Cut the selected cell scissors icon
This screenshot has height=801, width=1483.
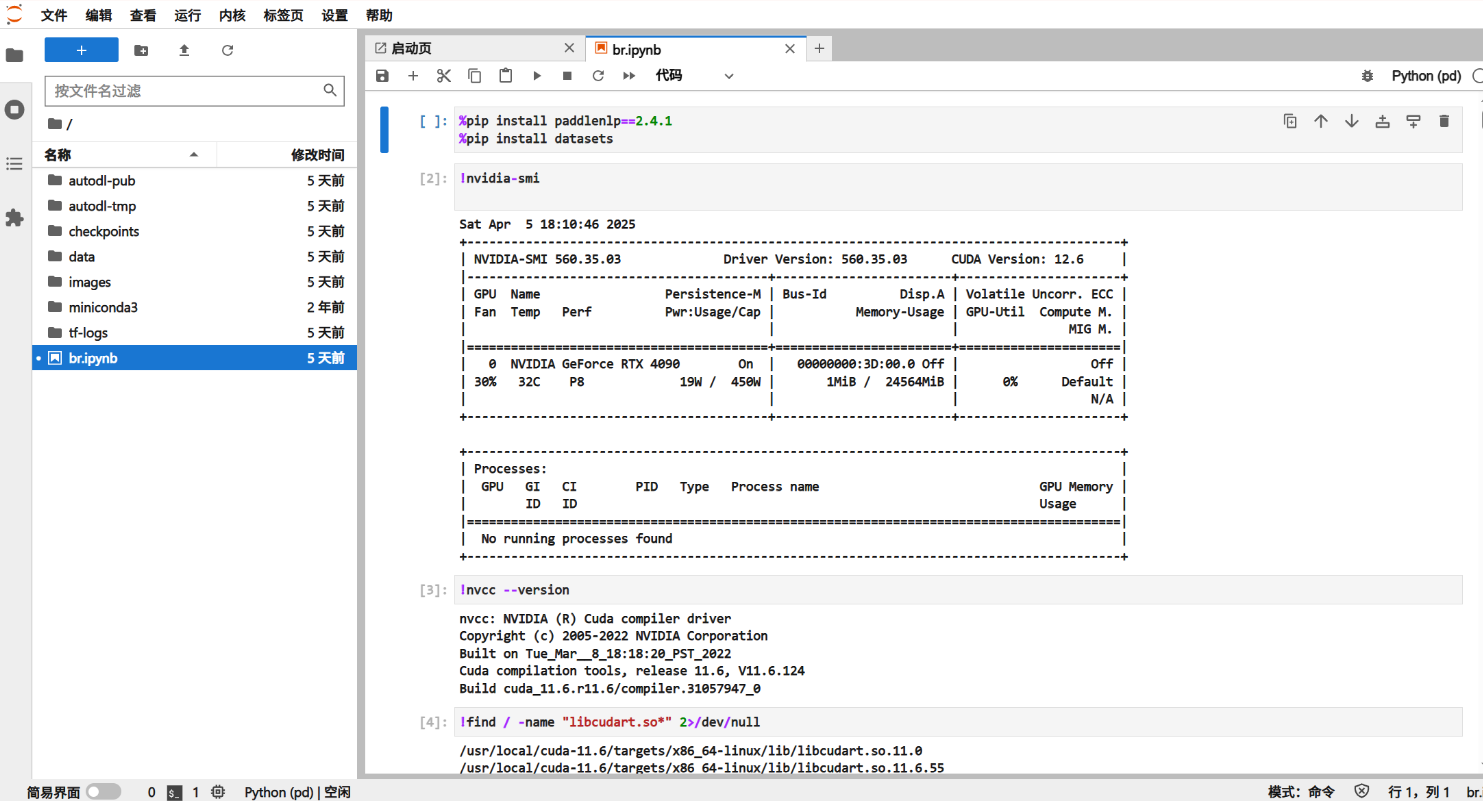point(444,76)
